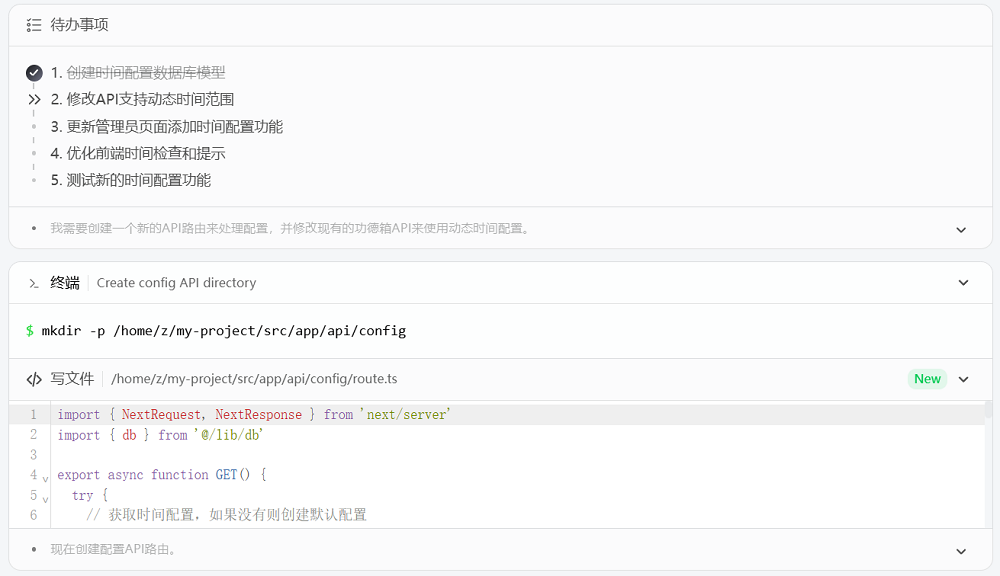Collapse the GET function fold at line 4
Screen dimensions: 1000x576
pyautogui.click(x=44, y=475)
